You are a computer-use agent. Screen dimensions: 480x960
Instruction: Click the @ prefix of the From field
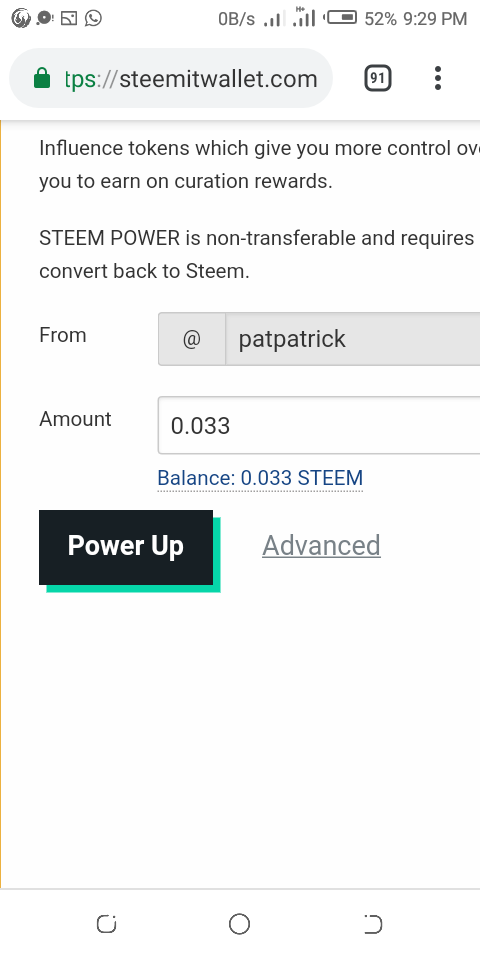point(192,339)
